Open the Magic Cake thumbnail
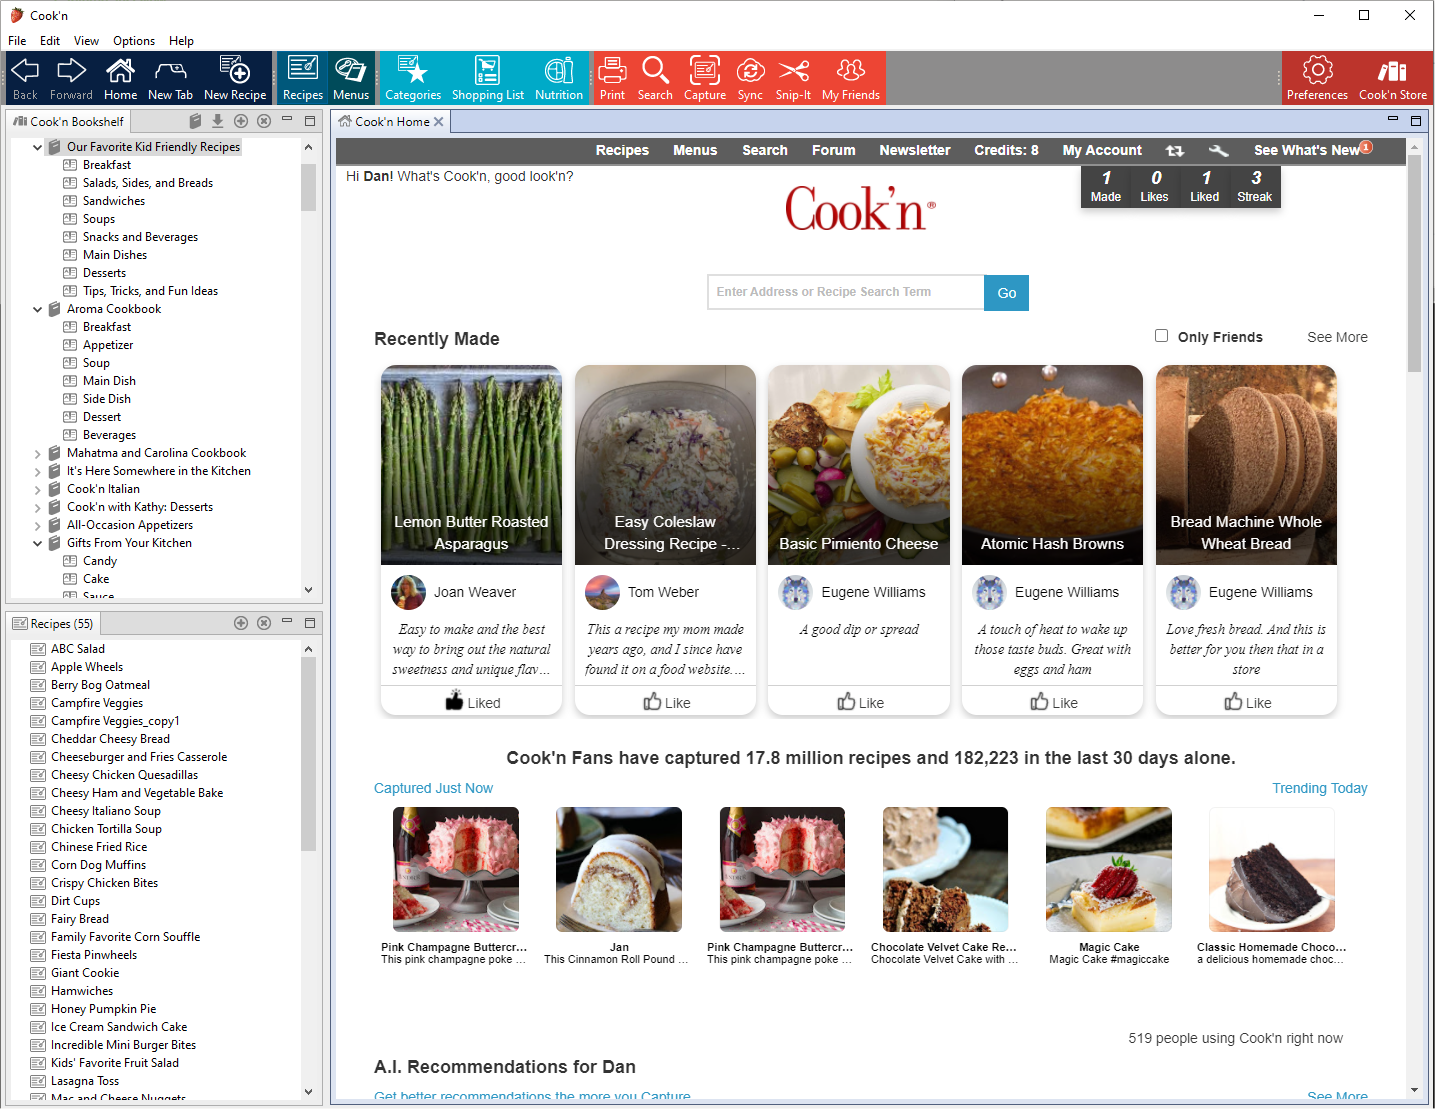 [1109, 869]
